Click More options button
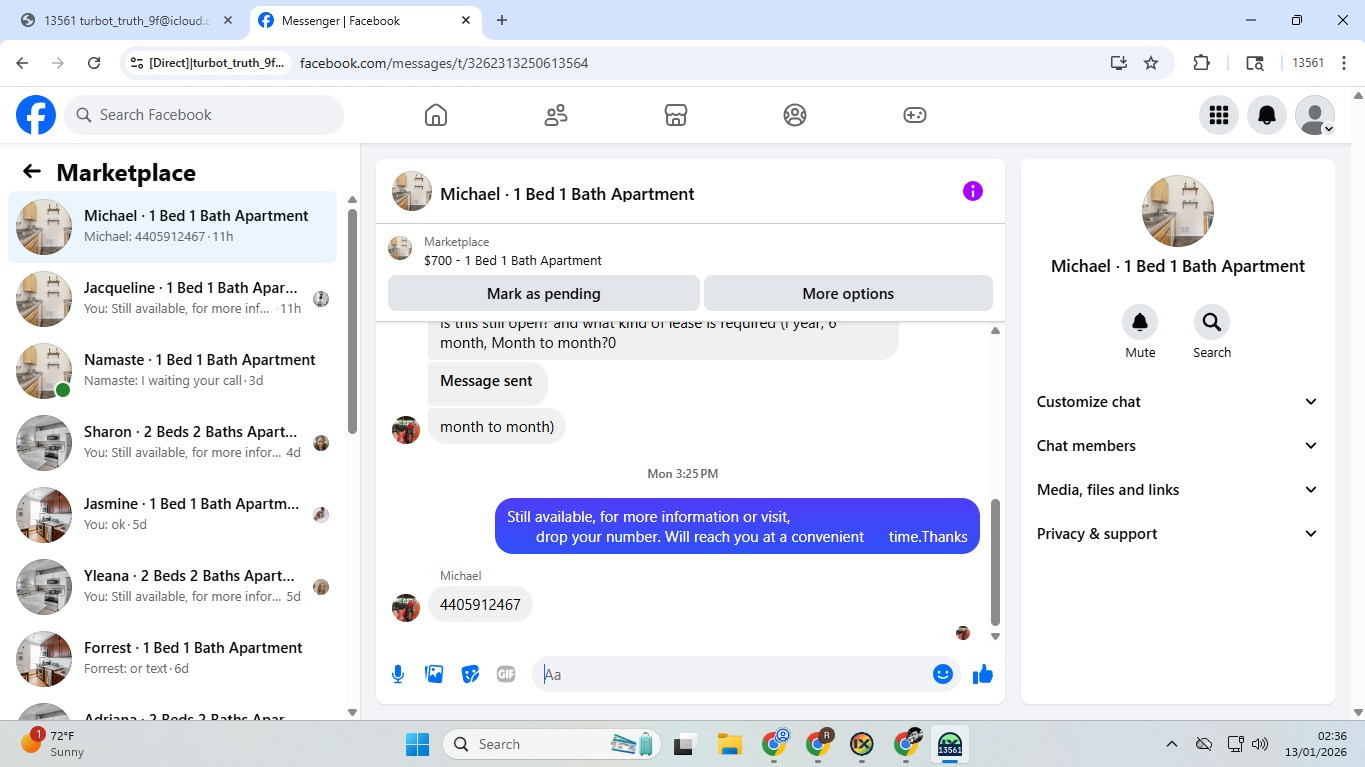The width and height of the screenshot is (1365, 767). (848, 294)
